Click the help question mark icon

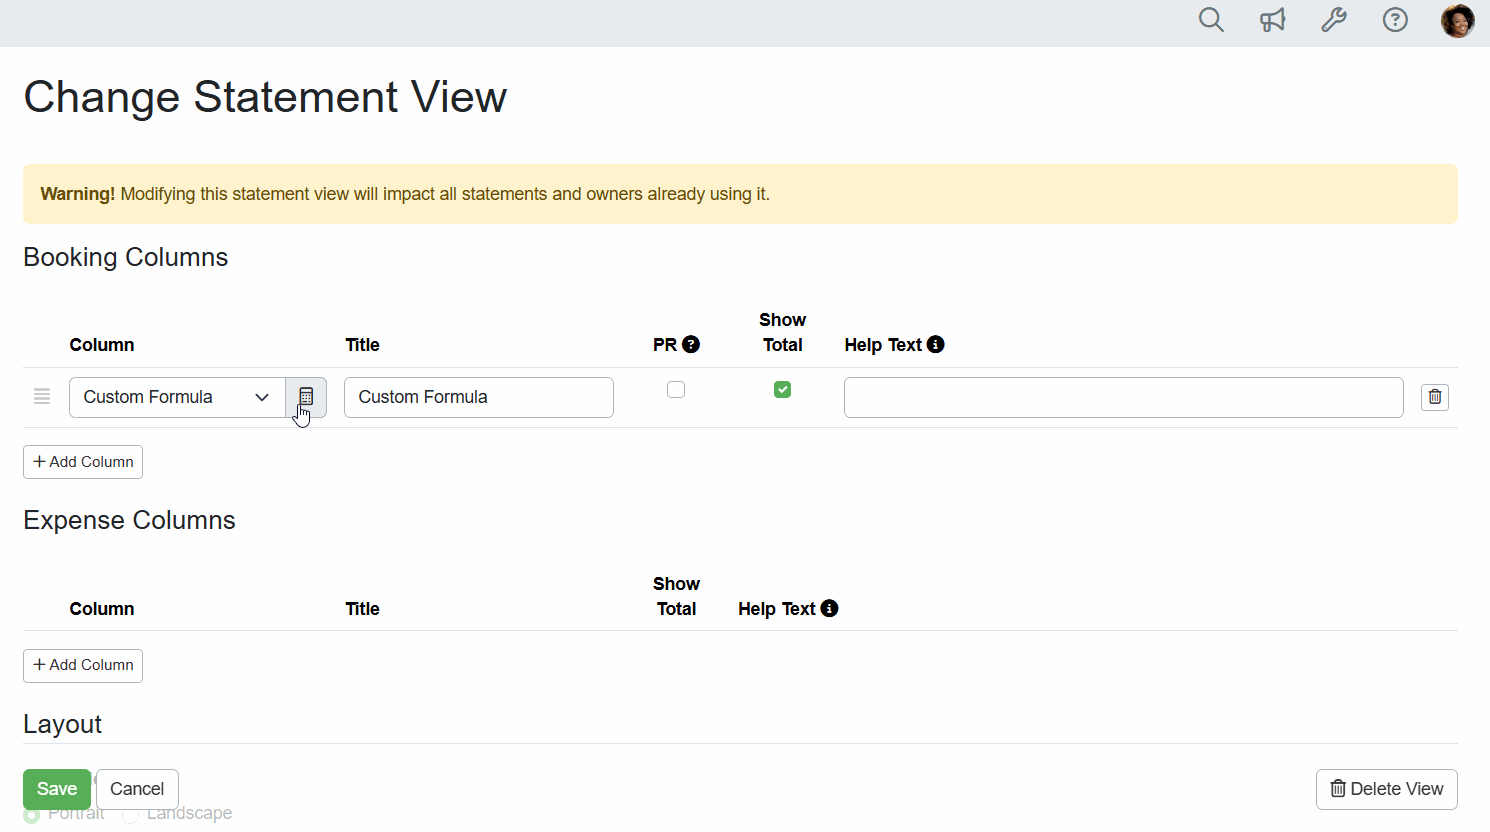[x=1395, y=20]
